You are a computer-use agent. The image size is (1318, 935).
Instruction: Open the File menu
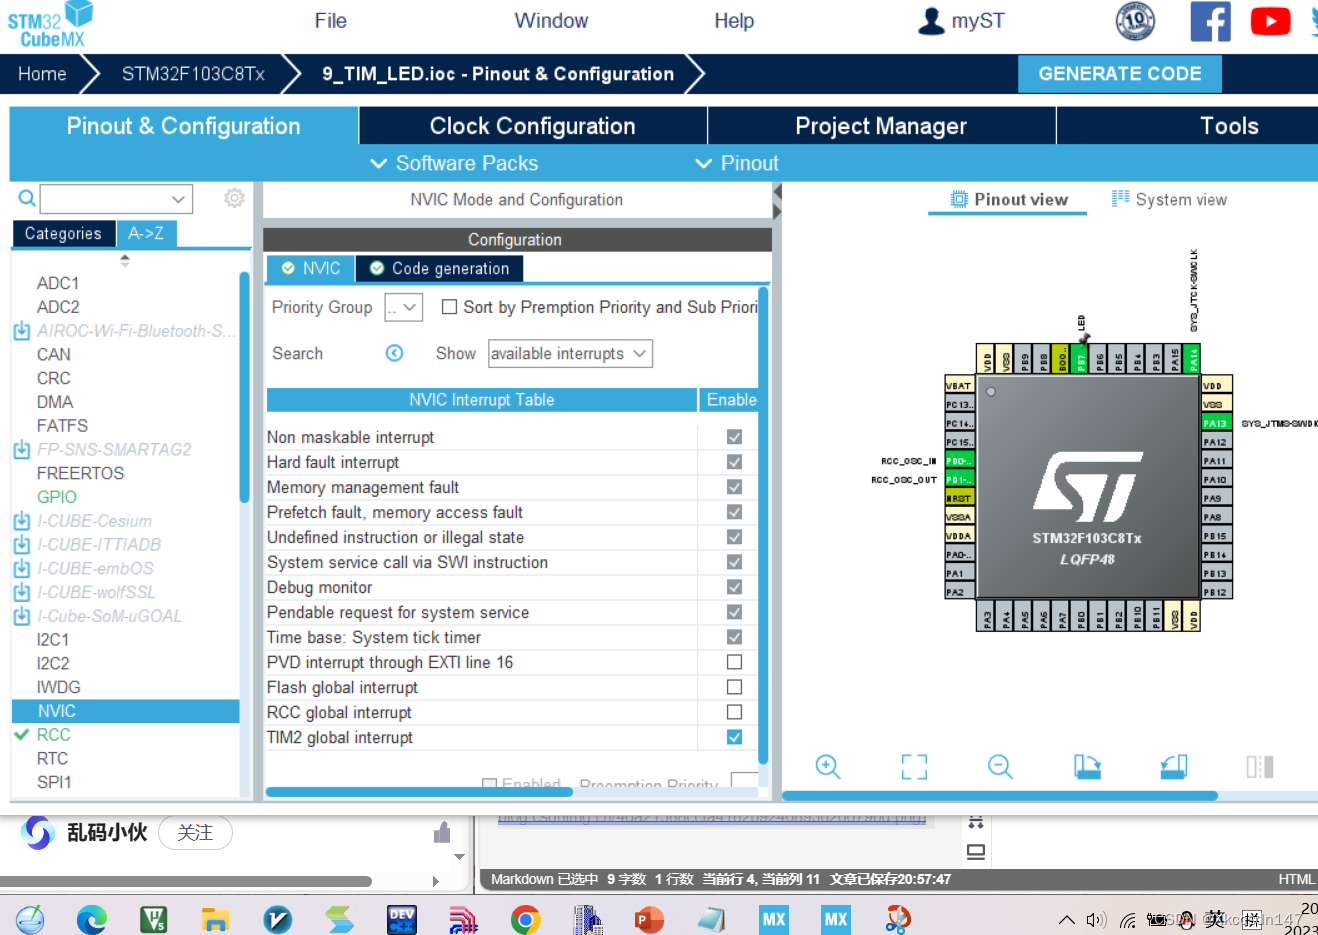pos(331,21)
